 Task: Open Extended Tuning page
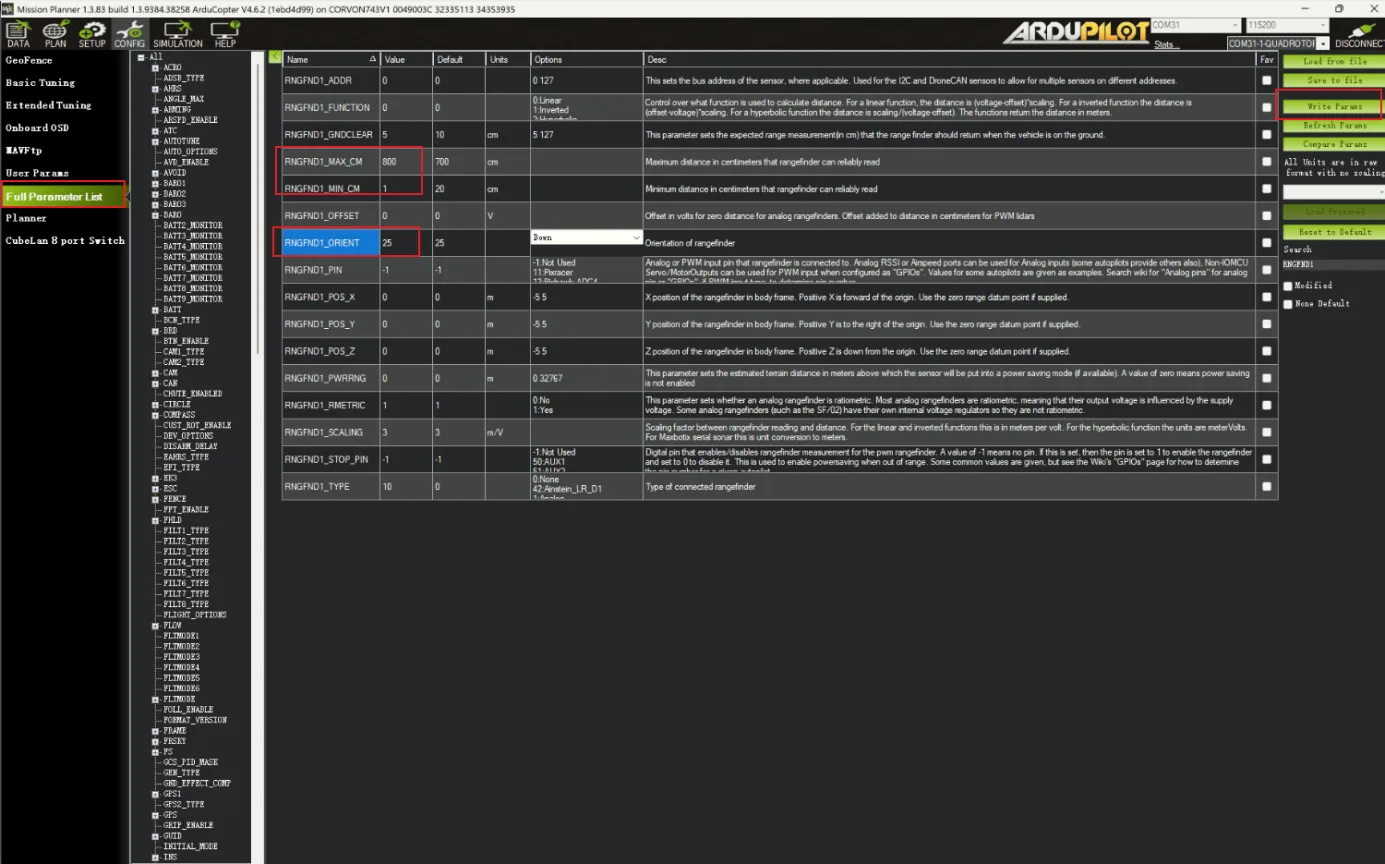pos(48,105)
